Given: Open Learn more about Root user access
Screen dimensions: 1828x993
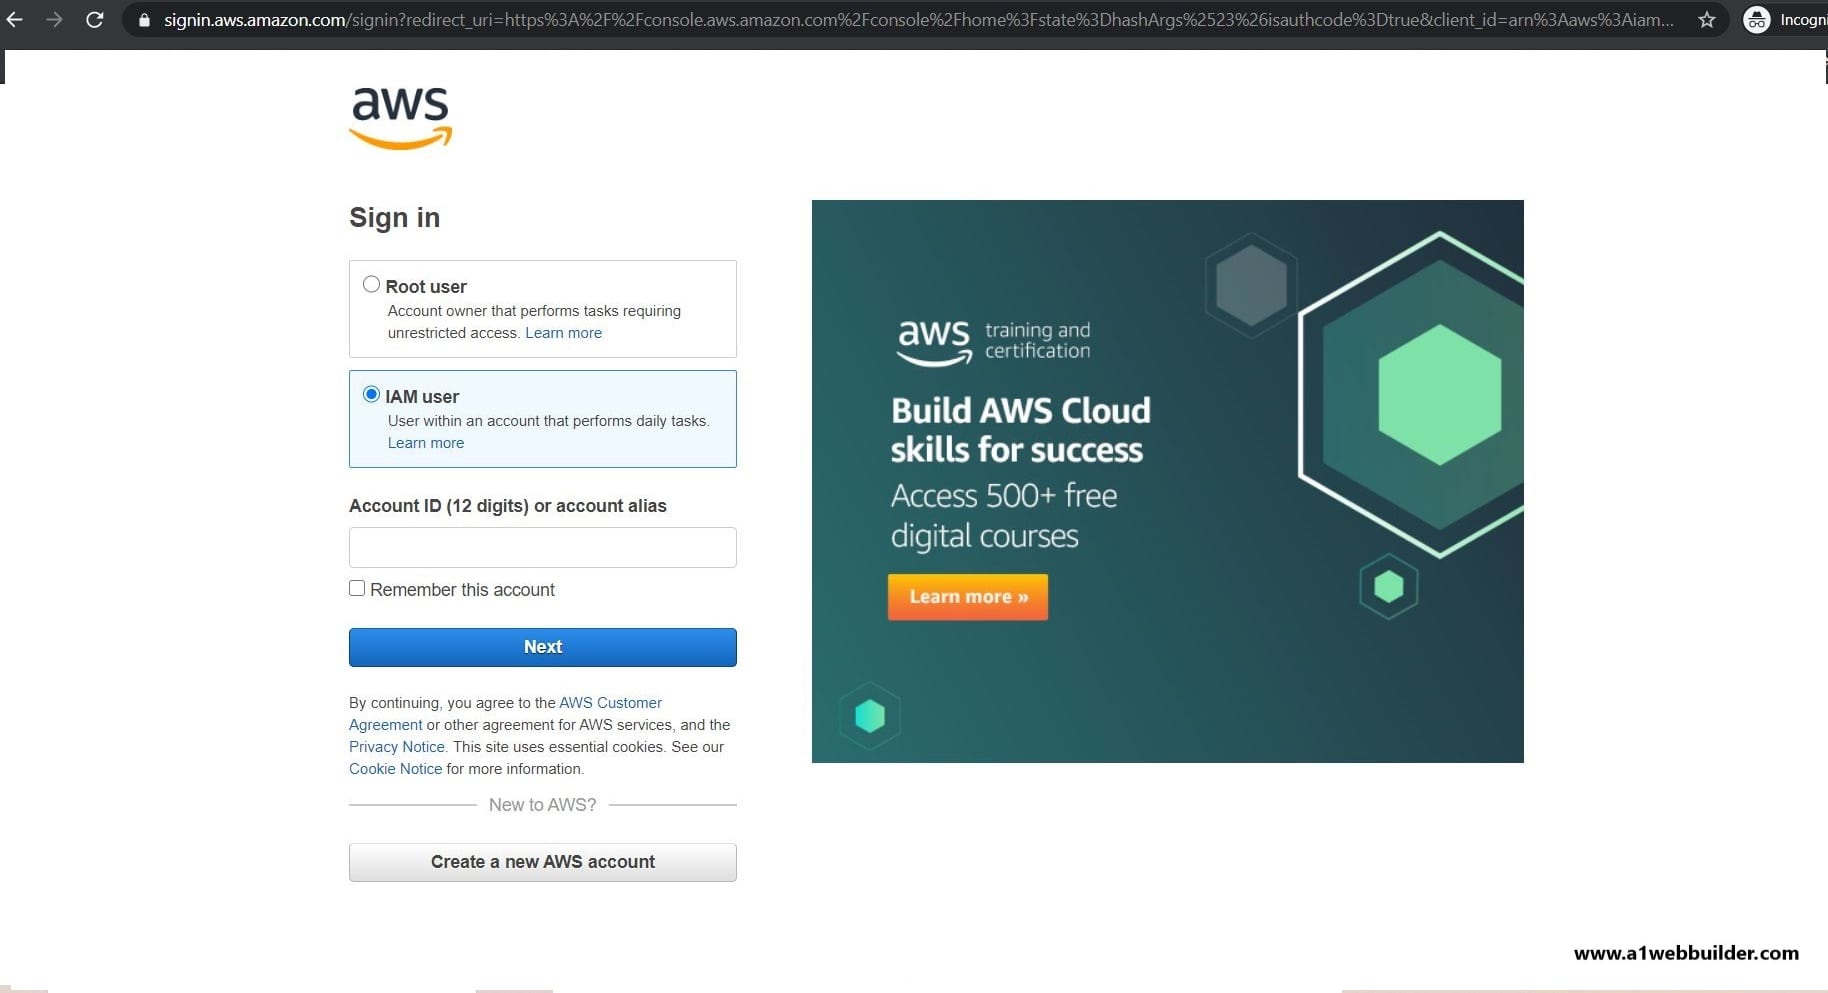Looking at the screenshot, I should point(563,332).
